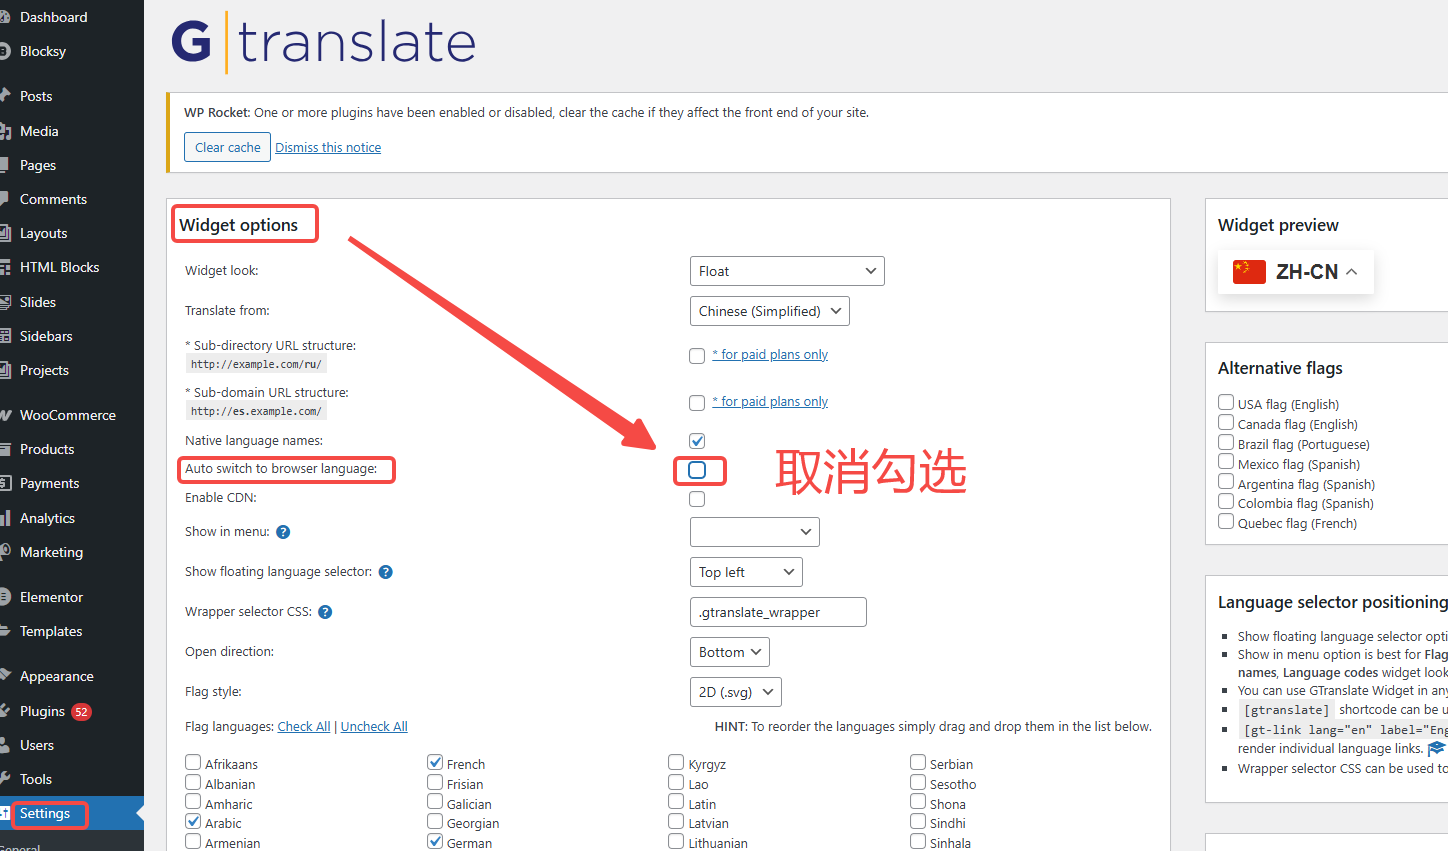Open WooCommerce in the admin sidebar
Image resolution: width=1448 pixels, height=851 pixels.
pos(68,415)
